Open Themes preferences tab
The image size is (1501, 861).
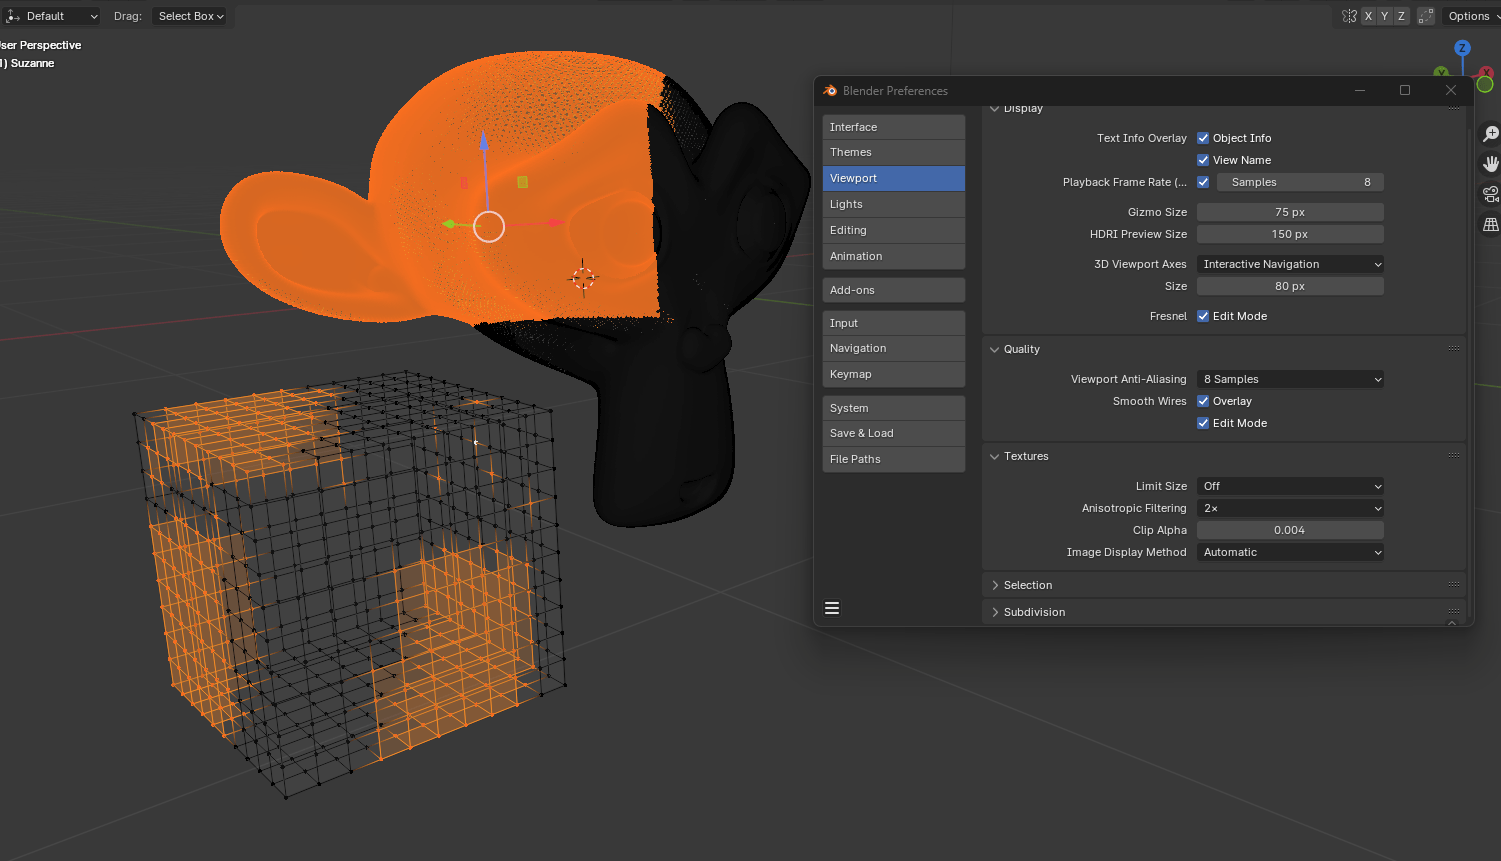pos(894,152)
